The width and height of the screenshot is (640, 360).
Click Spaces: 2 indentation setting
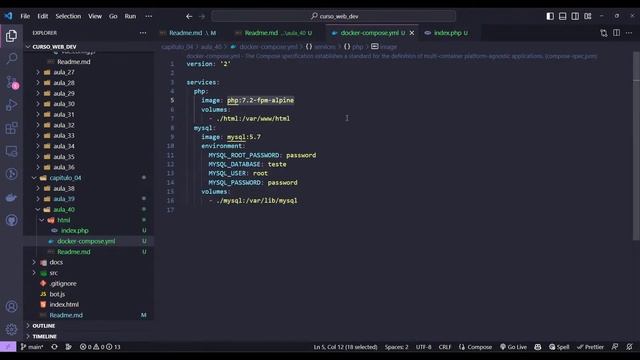[x=396, y=347]
